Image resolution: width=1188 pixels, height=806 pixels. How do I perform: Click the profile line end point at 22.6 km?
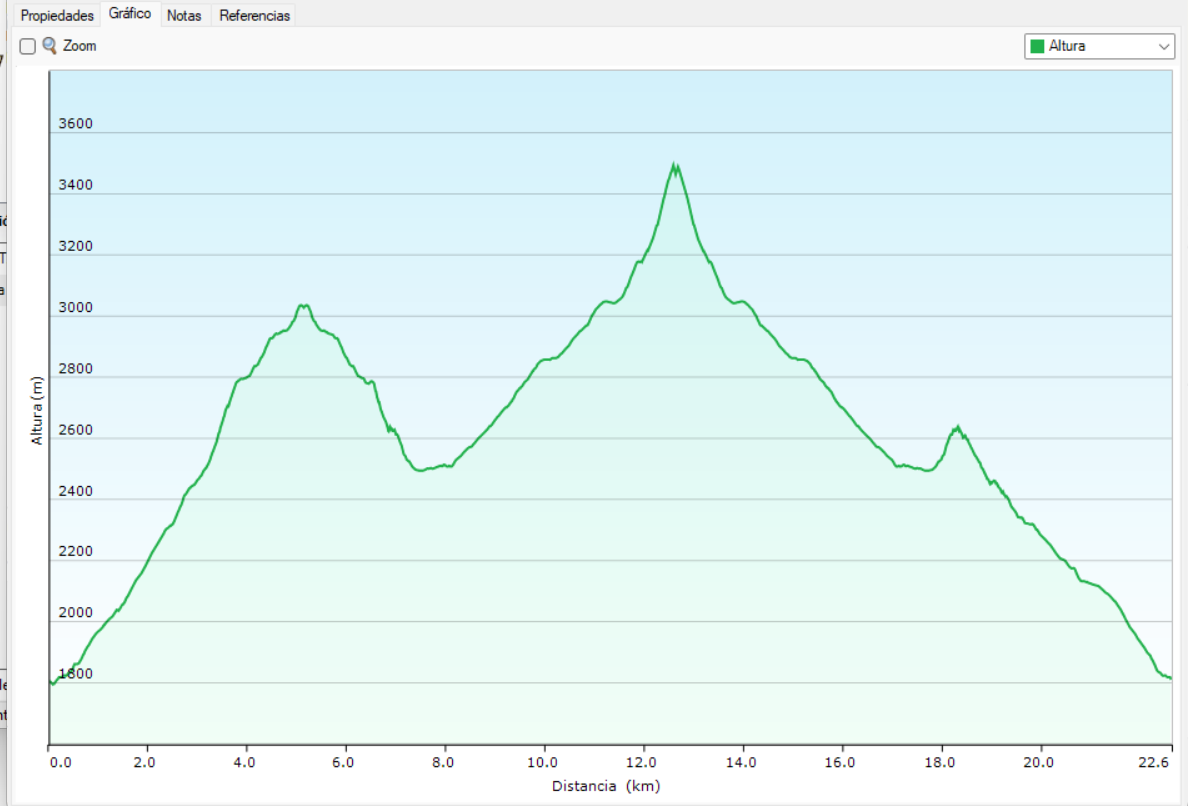(x=1169, y=678)
